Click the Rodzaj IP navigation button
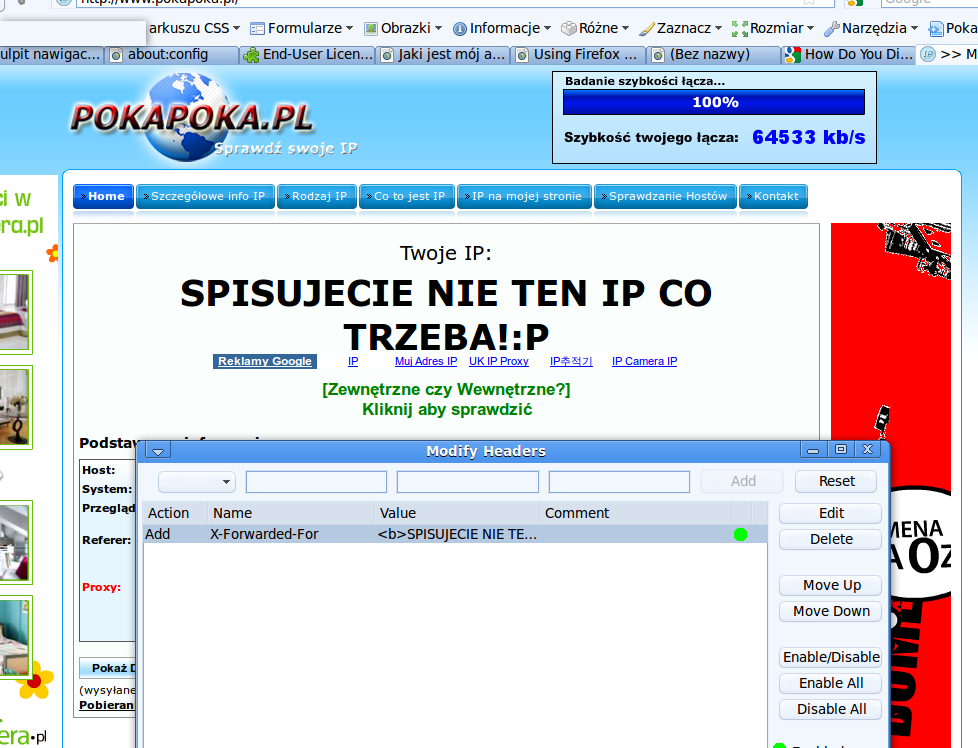 point(317,197)
